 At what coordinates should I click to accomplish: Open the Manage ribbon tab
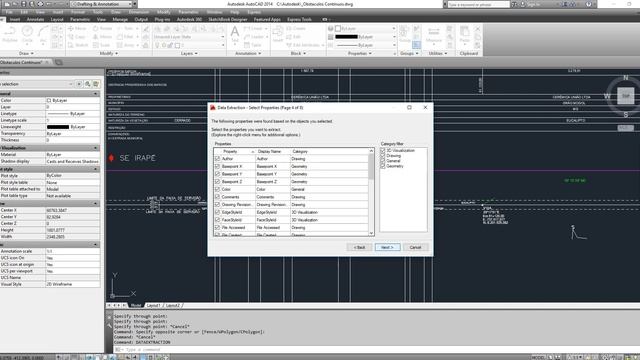click(120, 19)
